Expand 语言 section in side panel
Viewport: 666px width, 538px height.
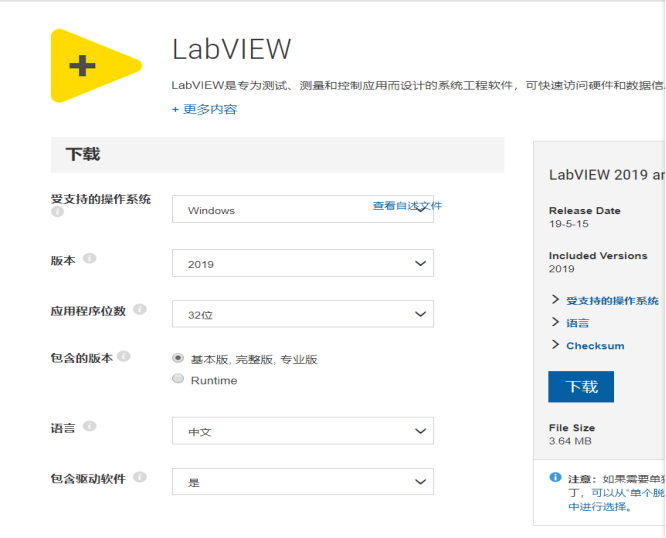(x=577, y=323)
